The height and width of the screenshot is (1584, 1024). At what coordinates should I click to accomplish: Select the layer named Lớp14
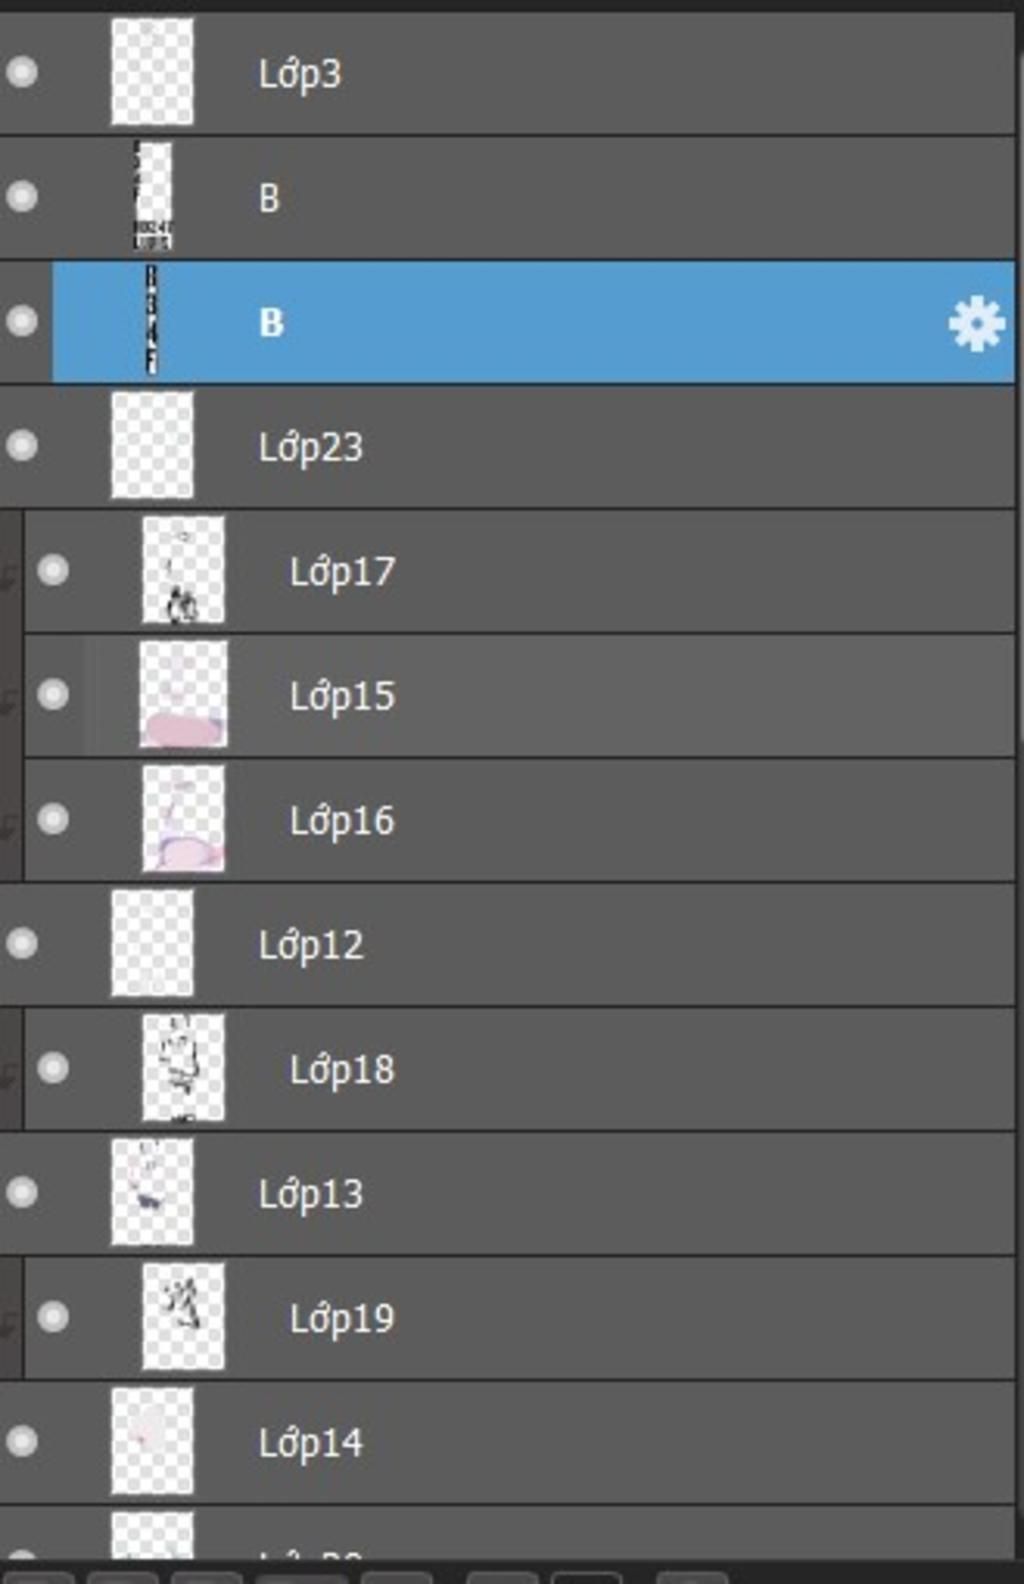coord(311,1443)
